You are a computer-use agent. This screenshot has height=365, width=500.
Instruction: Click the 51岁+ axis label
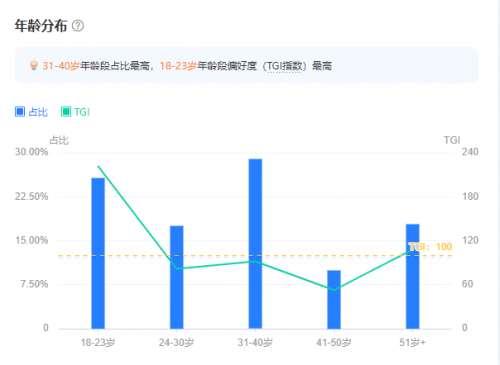click(413, 342)
